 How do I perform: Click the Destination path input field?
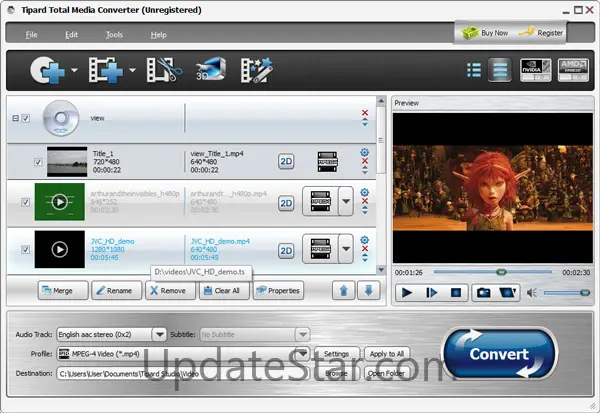[183, 373]
